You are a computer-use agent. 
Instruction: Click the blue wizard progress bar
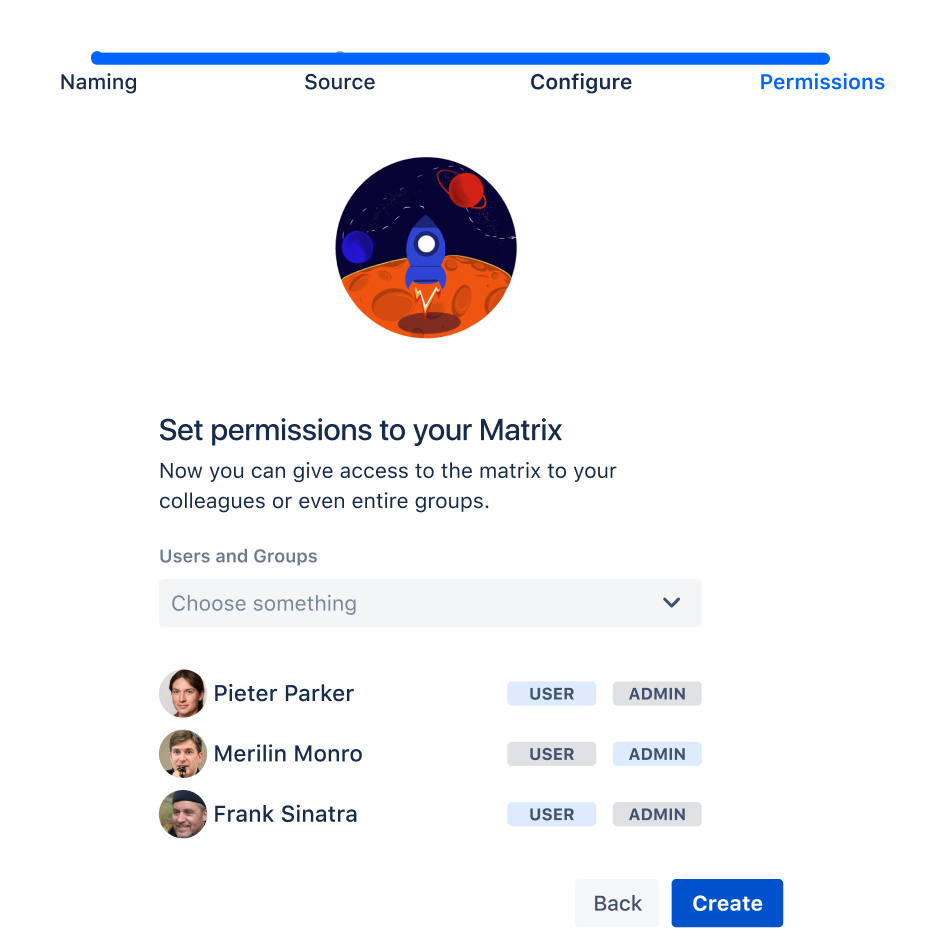pyautogui.click(x=460, y=58)
